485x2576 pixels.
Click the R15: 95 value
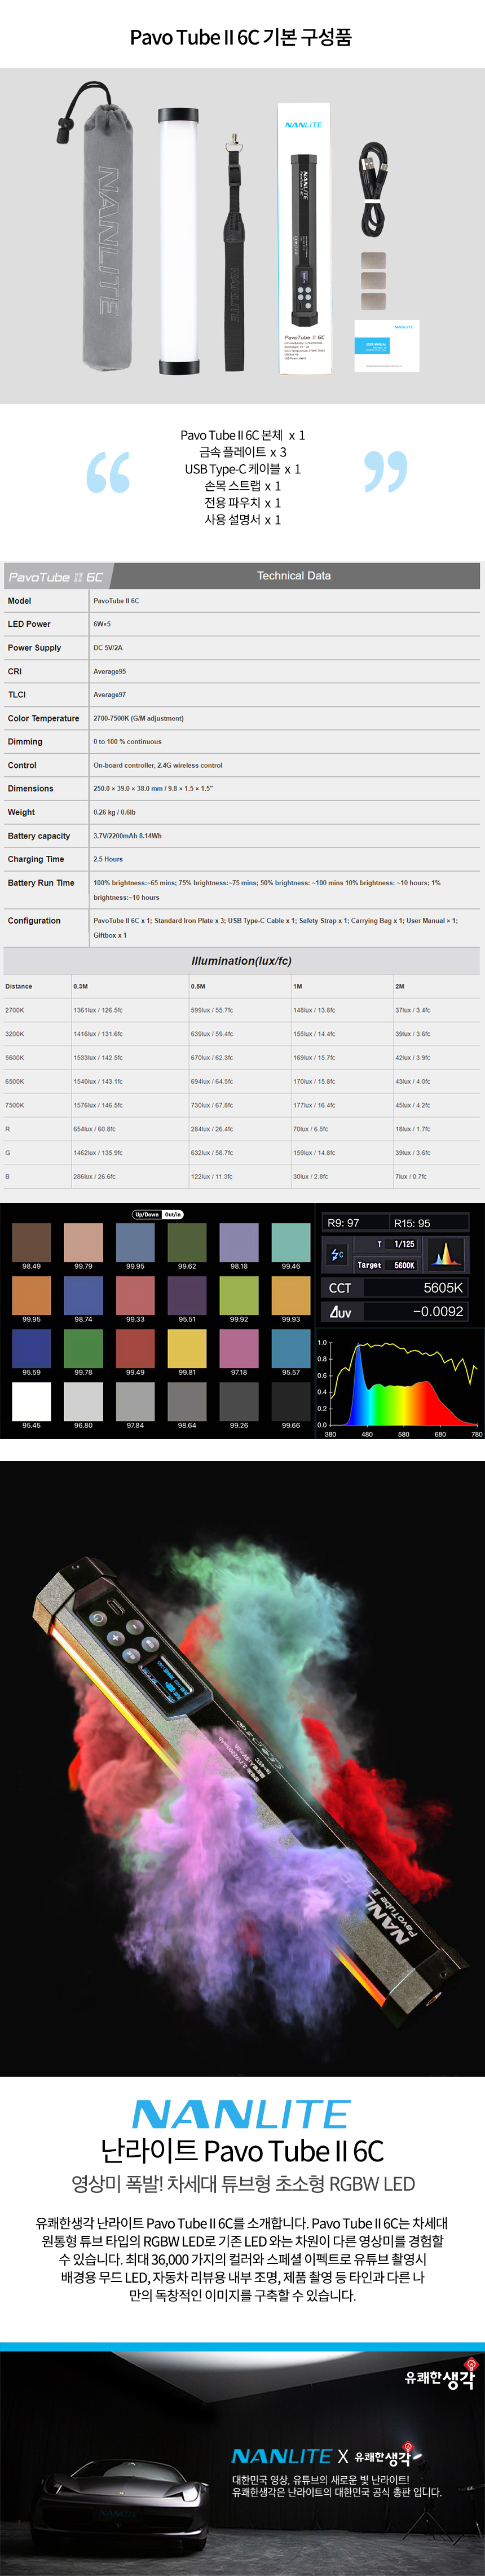point(412,1223)
